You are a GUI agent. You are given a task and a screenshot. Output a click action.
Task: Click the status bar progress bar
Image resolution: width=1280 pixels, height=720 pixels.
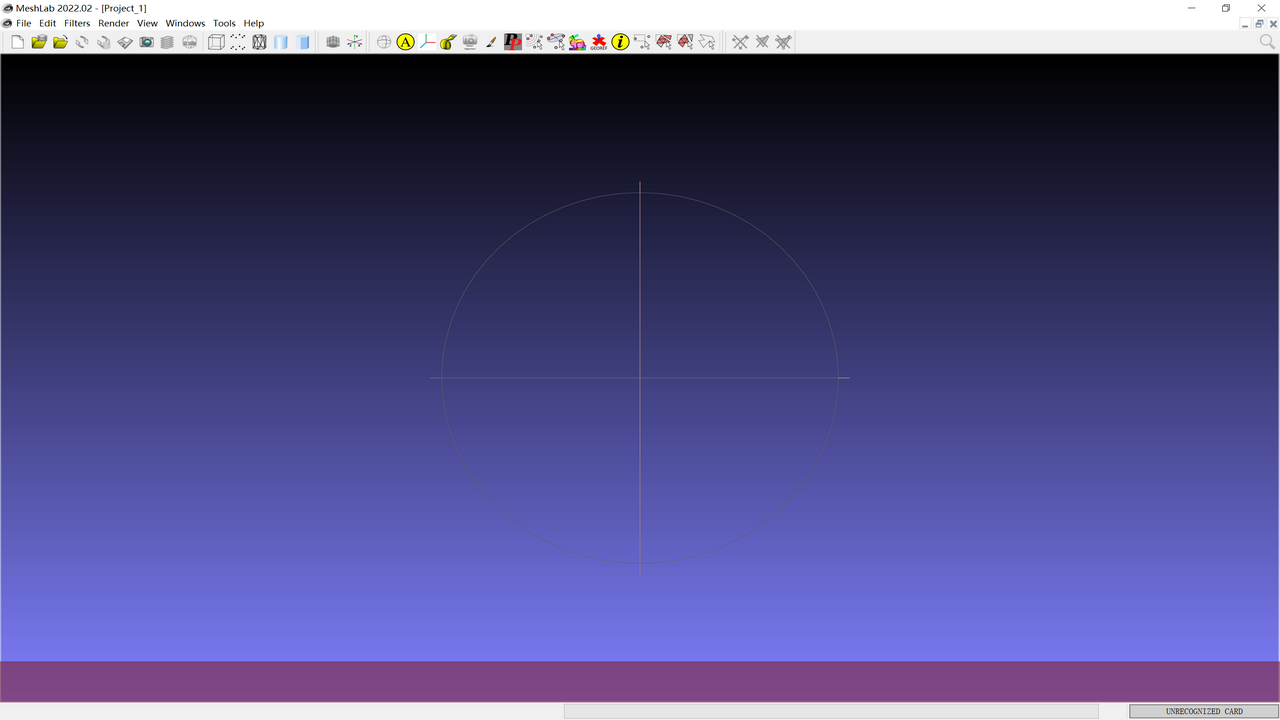click(x=831, y=711)
